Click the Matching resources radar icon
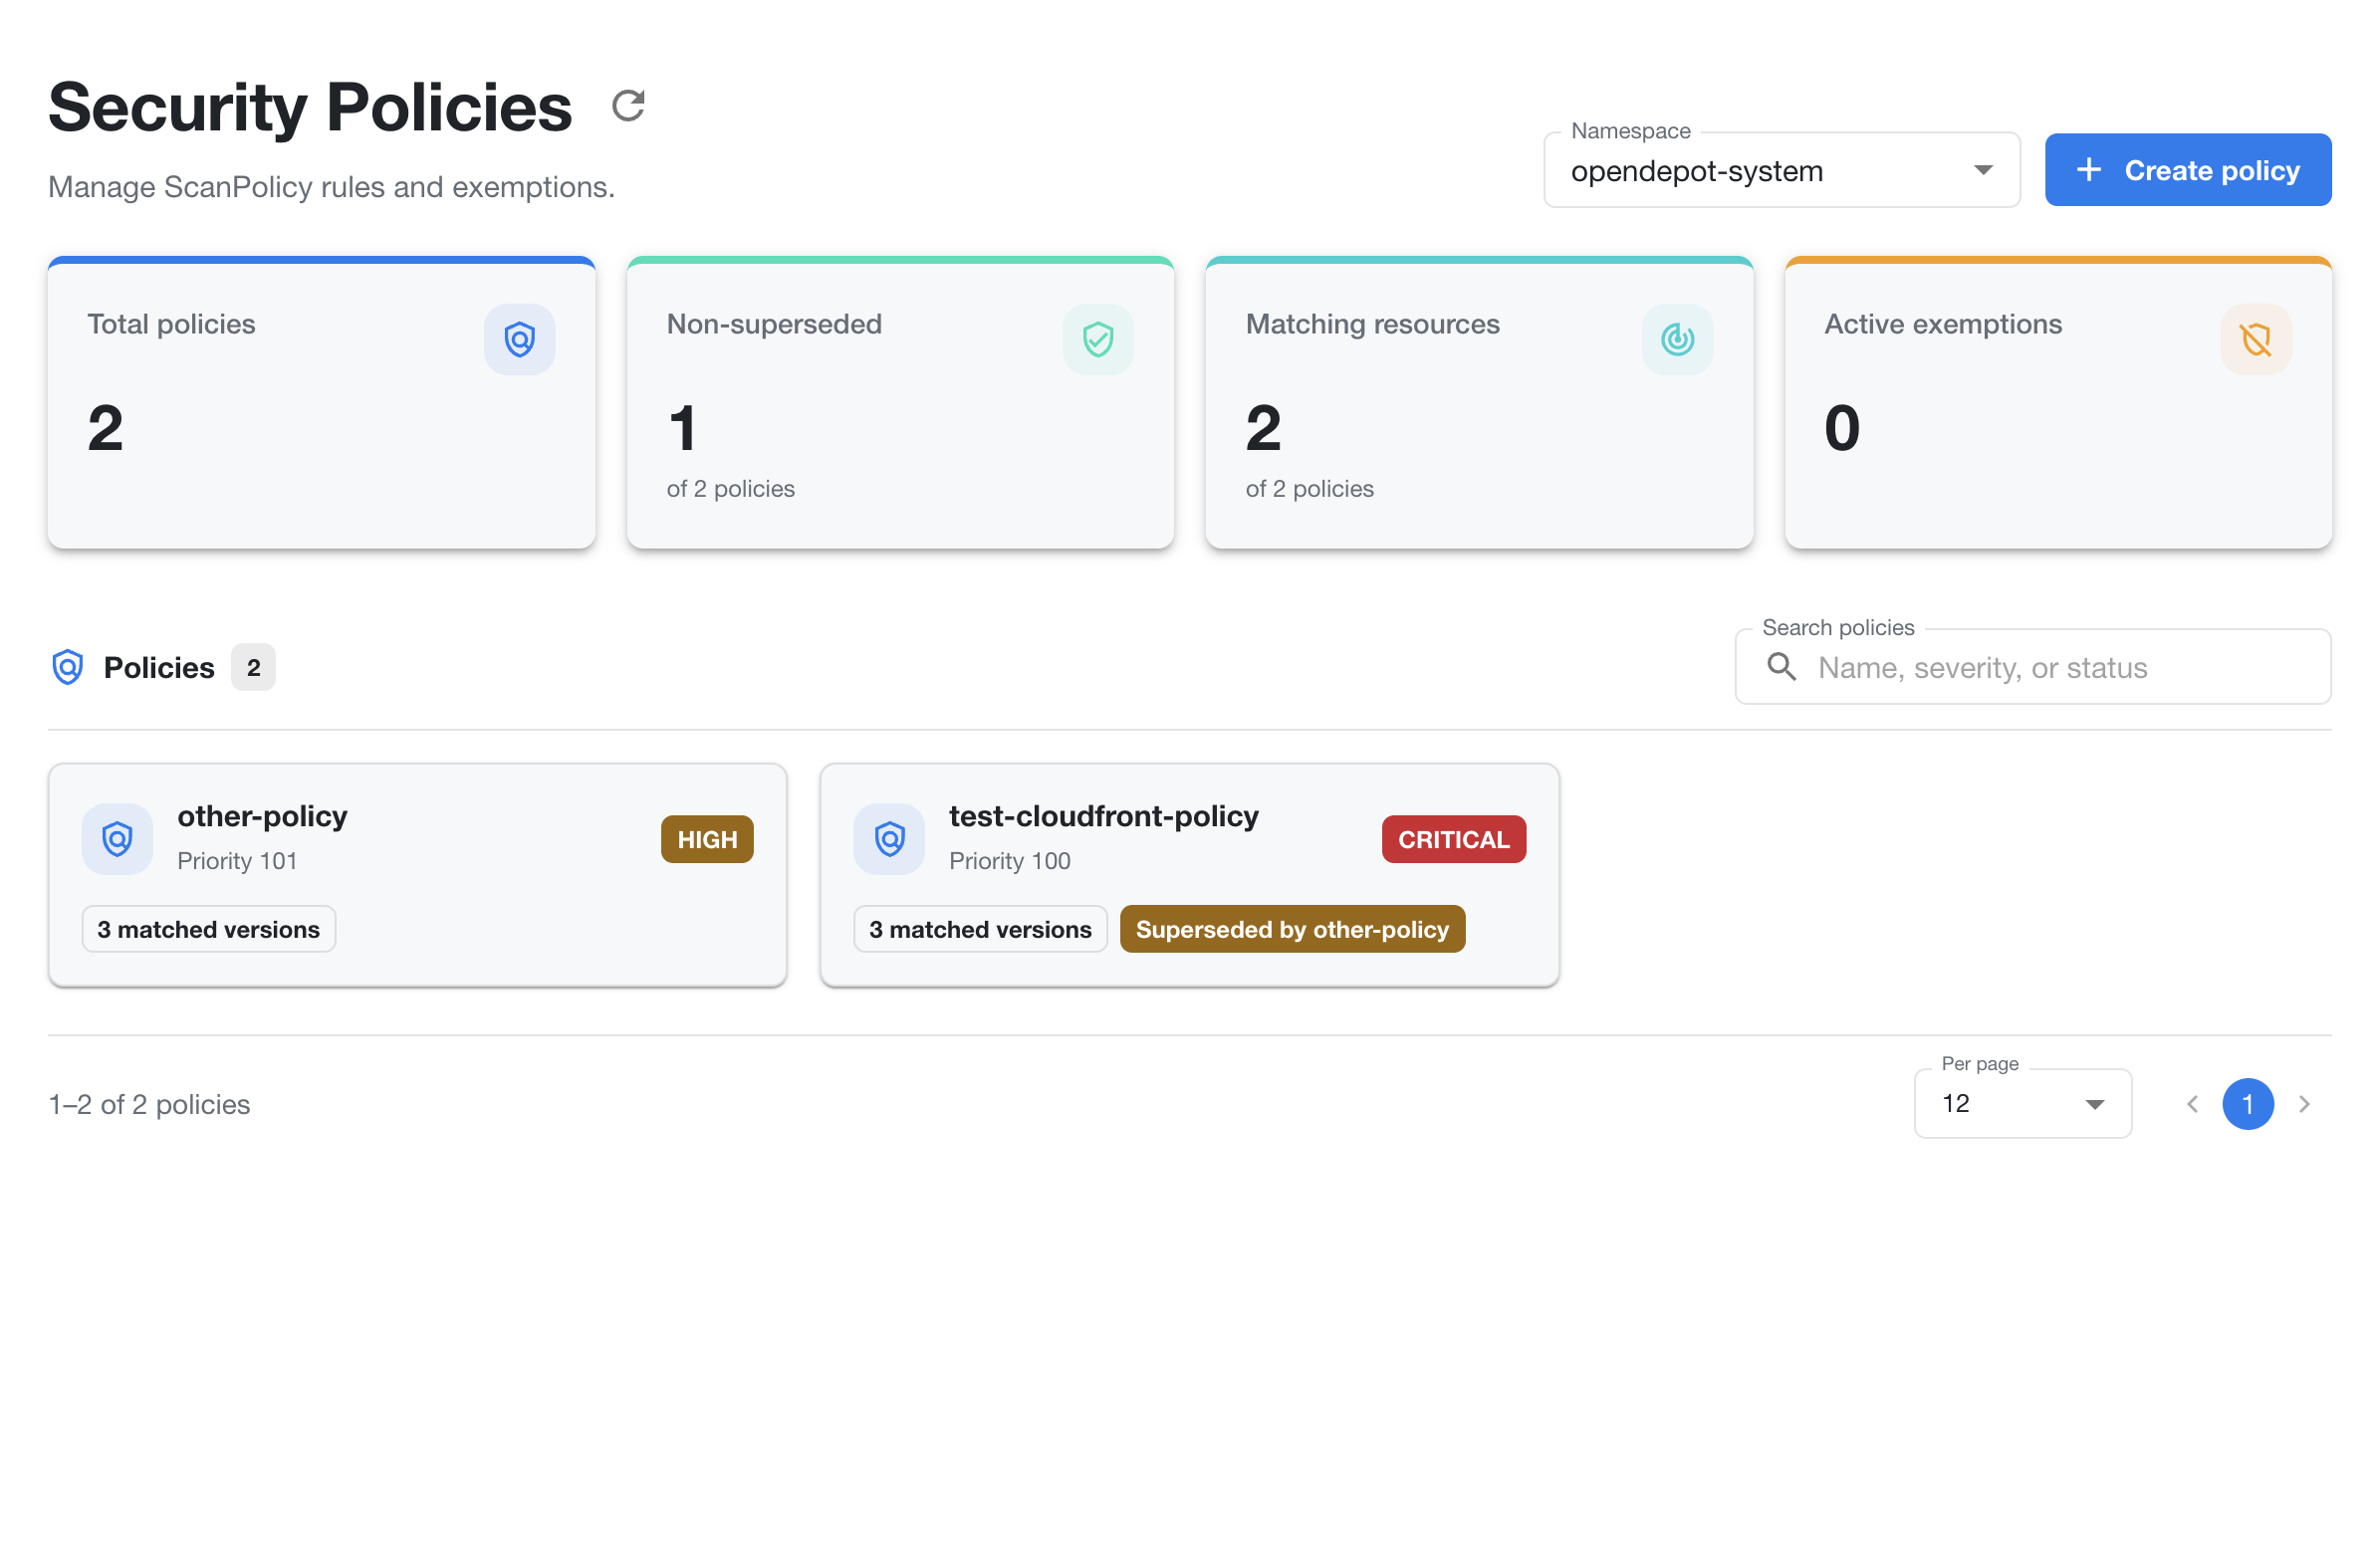 coord(1677,339)
